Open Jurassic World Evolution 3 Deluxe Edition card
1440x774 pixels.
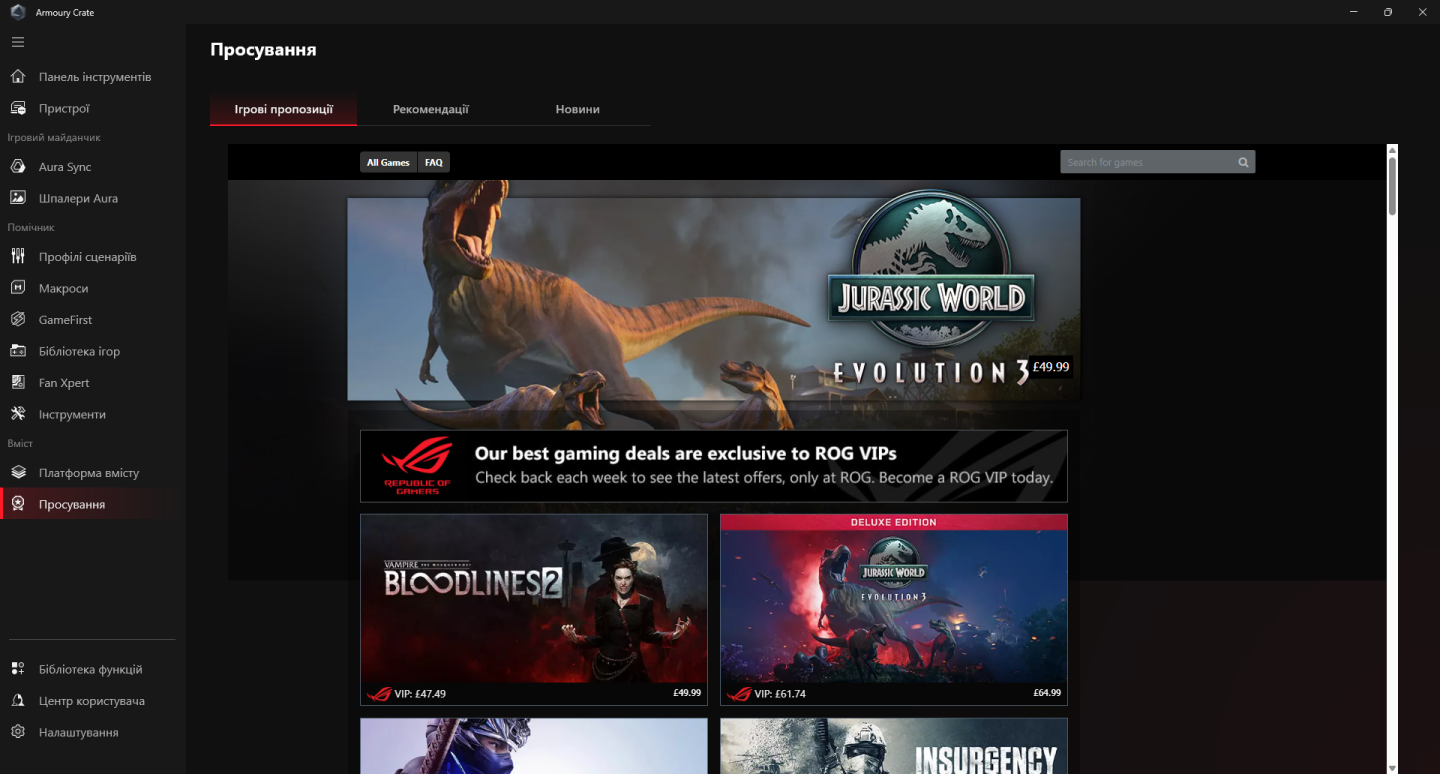(x=894, y=609)
